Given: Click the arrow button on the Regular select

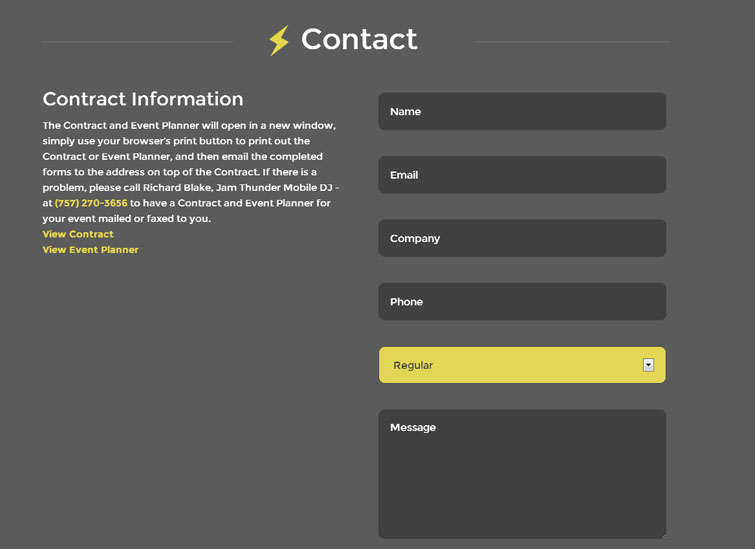Looking at the screenshot, I should (x=648, y=365).
